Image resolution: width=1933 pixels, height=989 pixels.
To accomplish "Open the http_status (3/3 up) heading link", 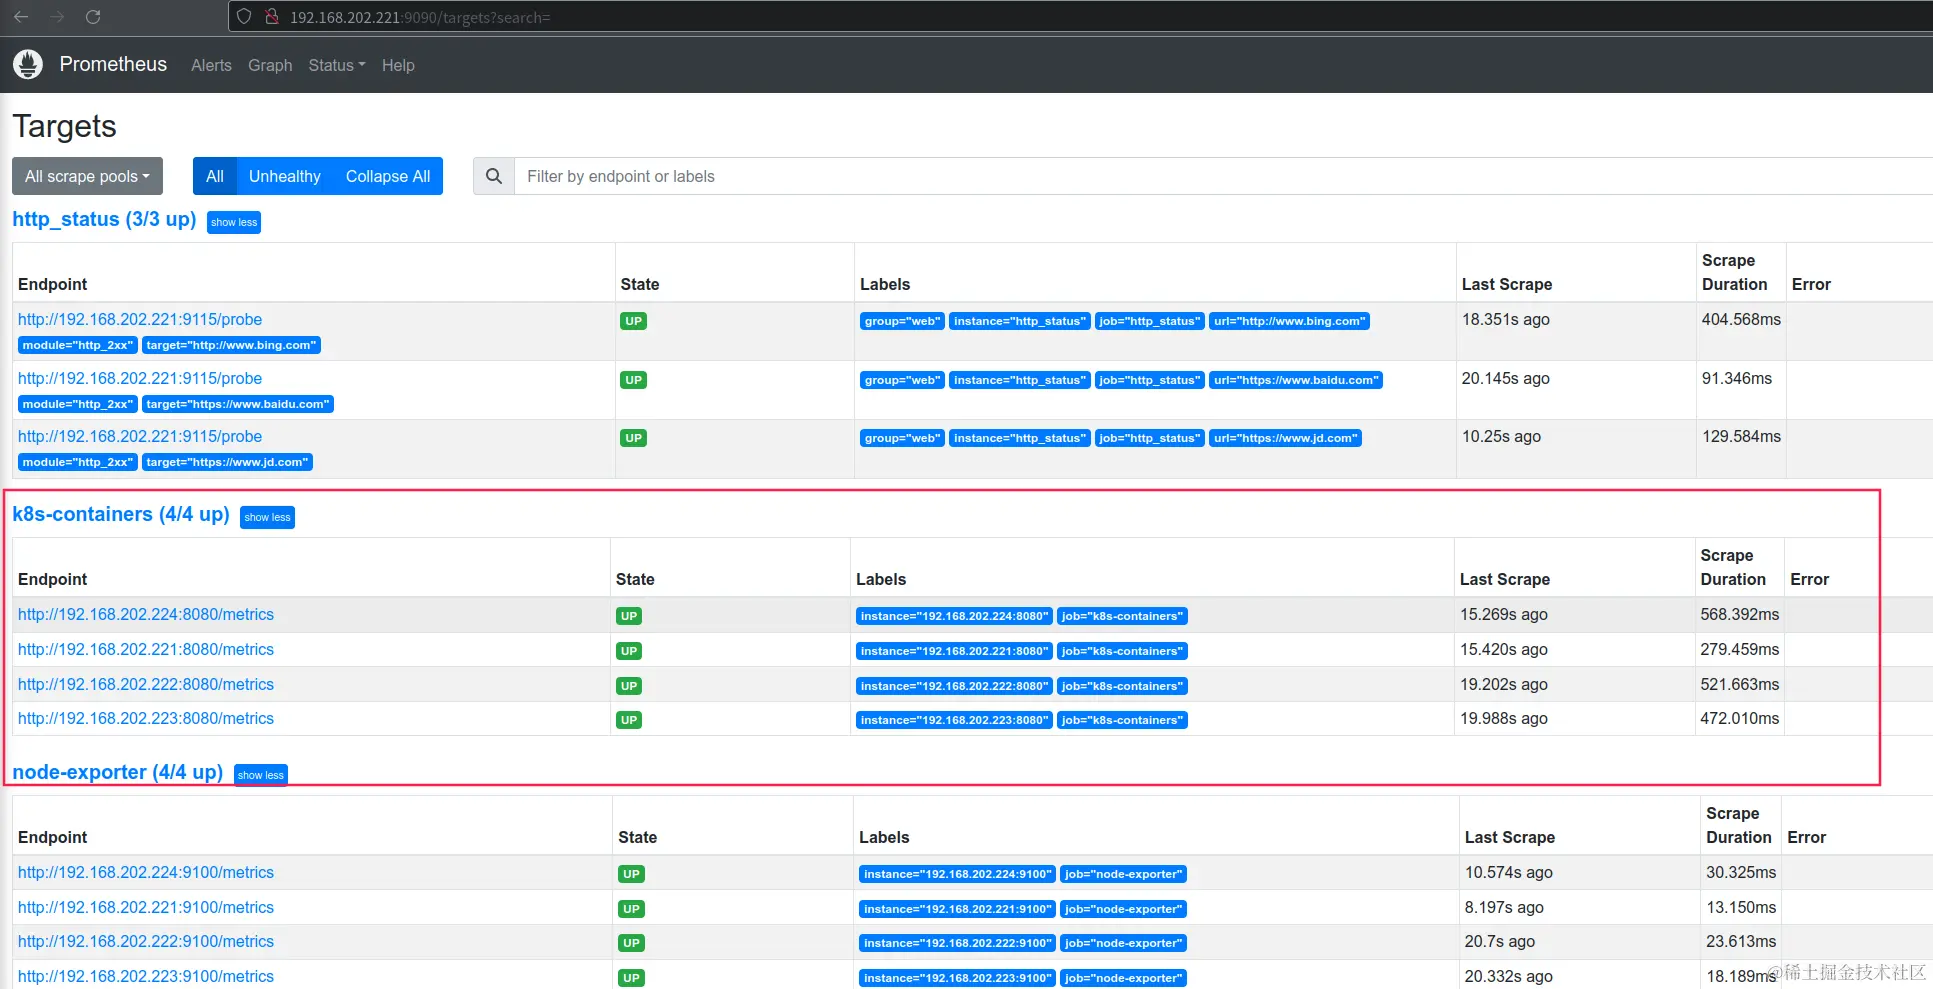I will click(104, 219).
